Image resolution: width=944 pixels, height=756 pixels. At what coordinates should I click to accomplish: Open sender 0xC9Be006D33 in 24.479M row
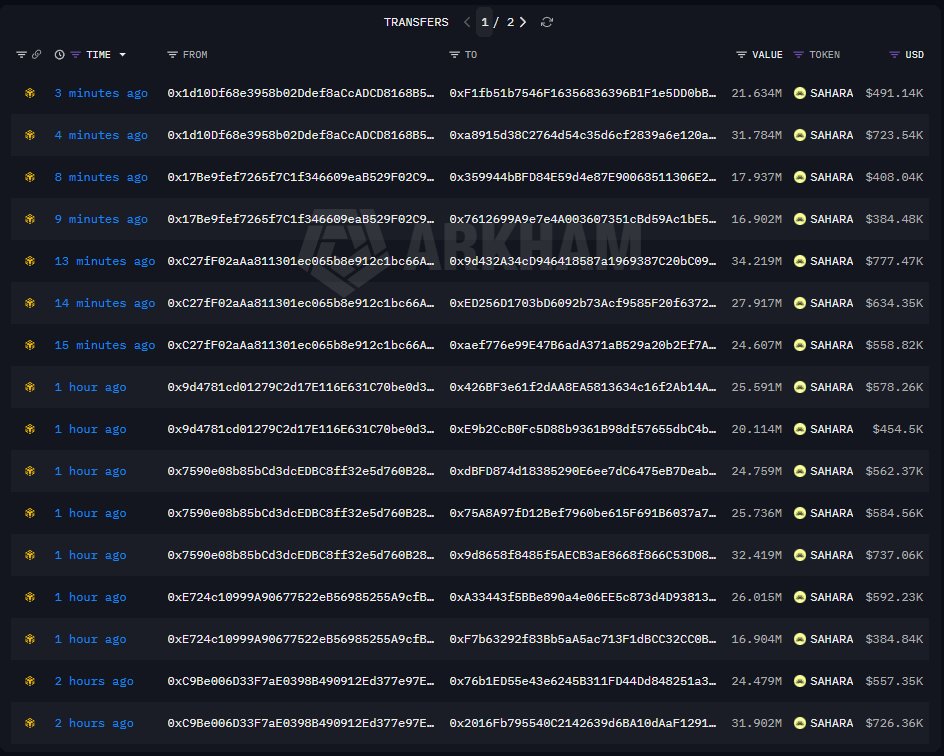coord(301,681)
